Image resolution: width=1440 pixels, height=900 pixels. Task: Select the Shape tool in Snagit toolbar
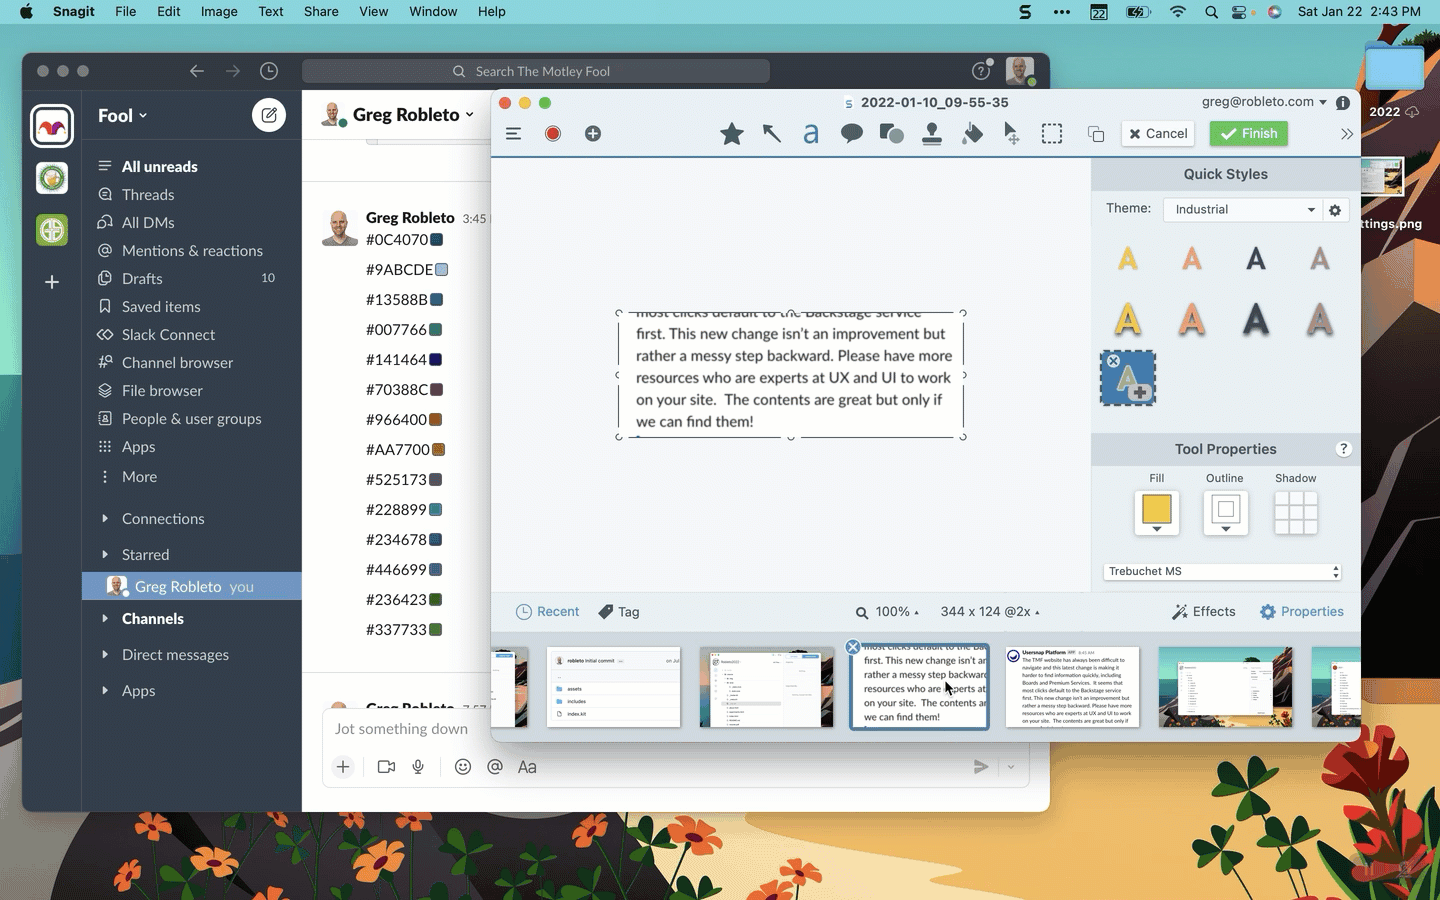(x=891, y=134)
